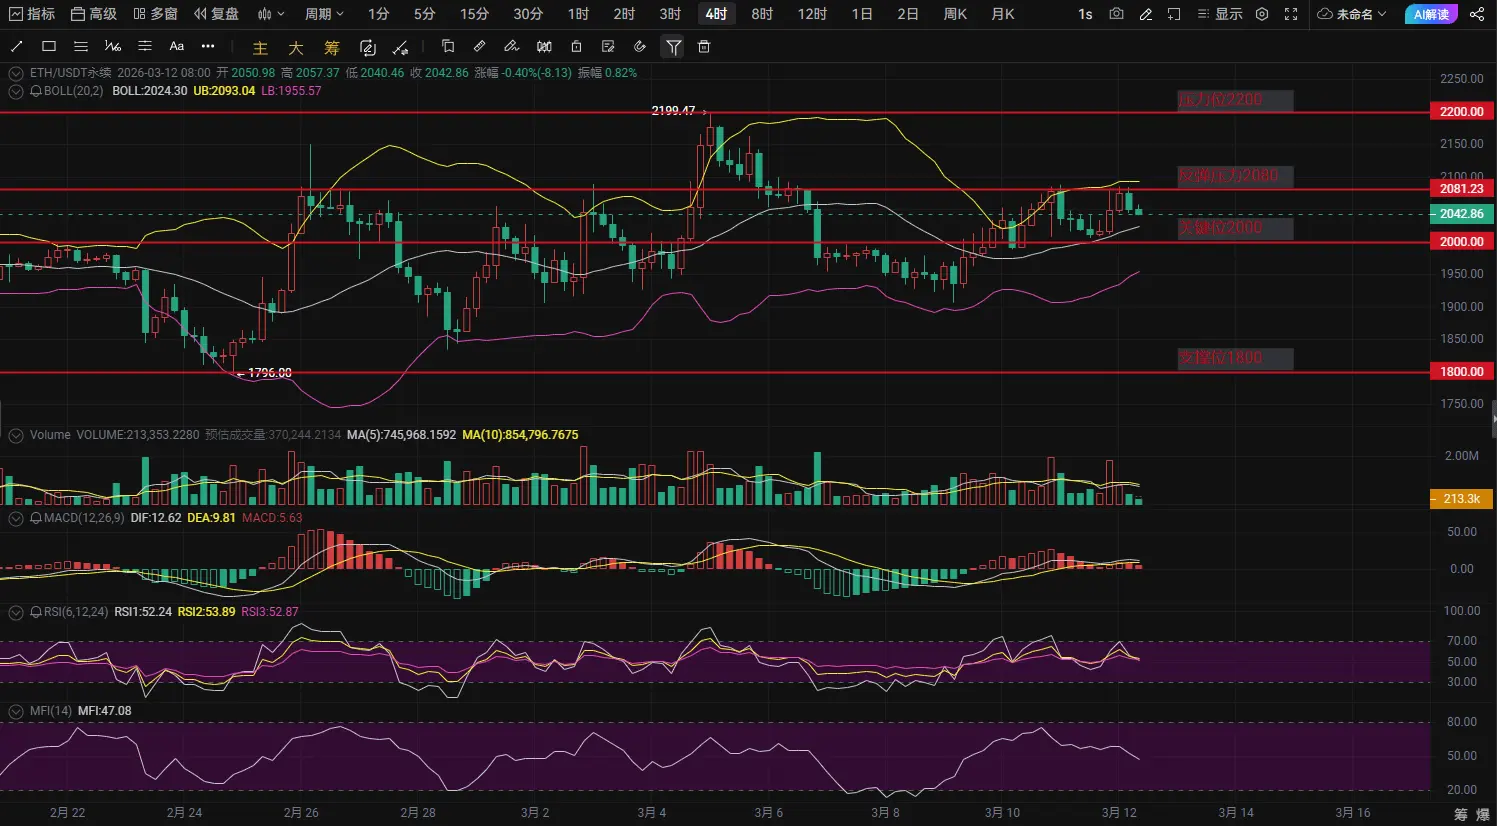1497x826 pixels.
Task: Open chart settings hexagon gear icon
Action: pyautogui.click(x=1262, y=14)
